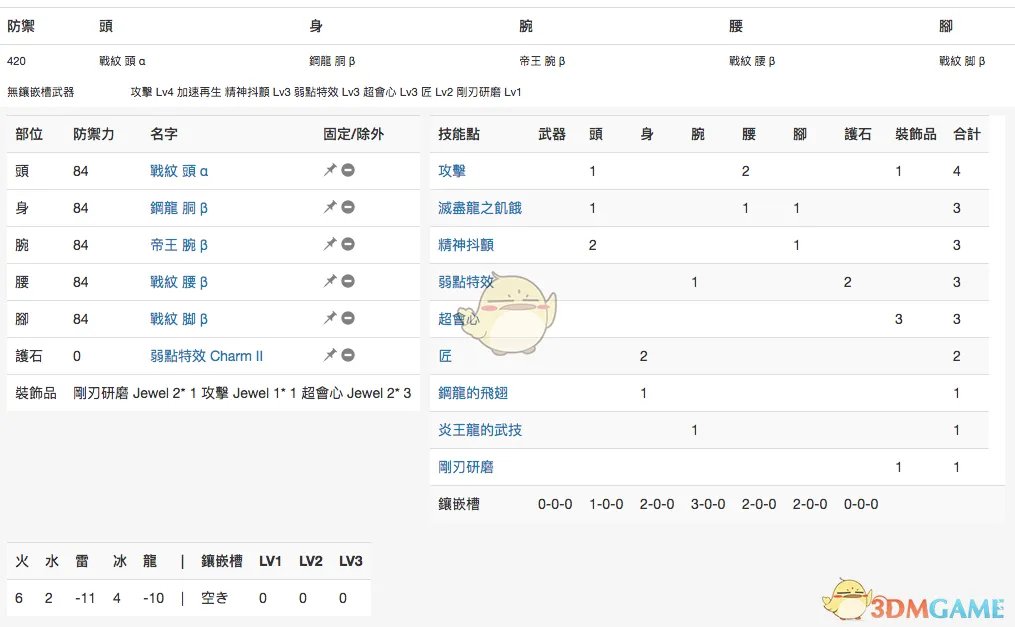Click the exclude icon for 鋼龍 胴 β
This screenshot has height=627, width=1015.
(x=346, y=208)
